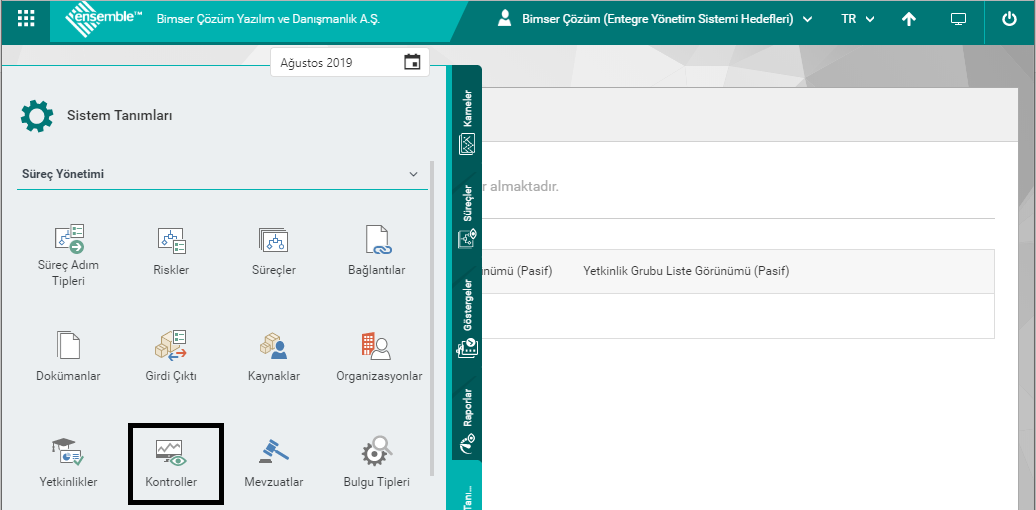1036x510 pixels.
Task: Open the Kontroller icon
Action: (171, 452)
